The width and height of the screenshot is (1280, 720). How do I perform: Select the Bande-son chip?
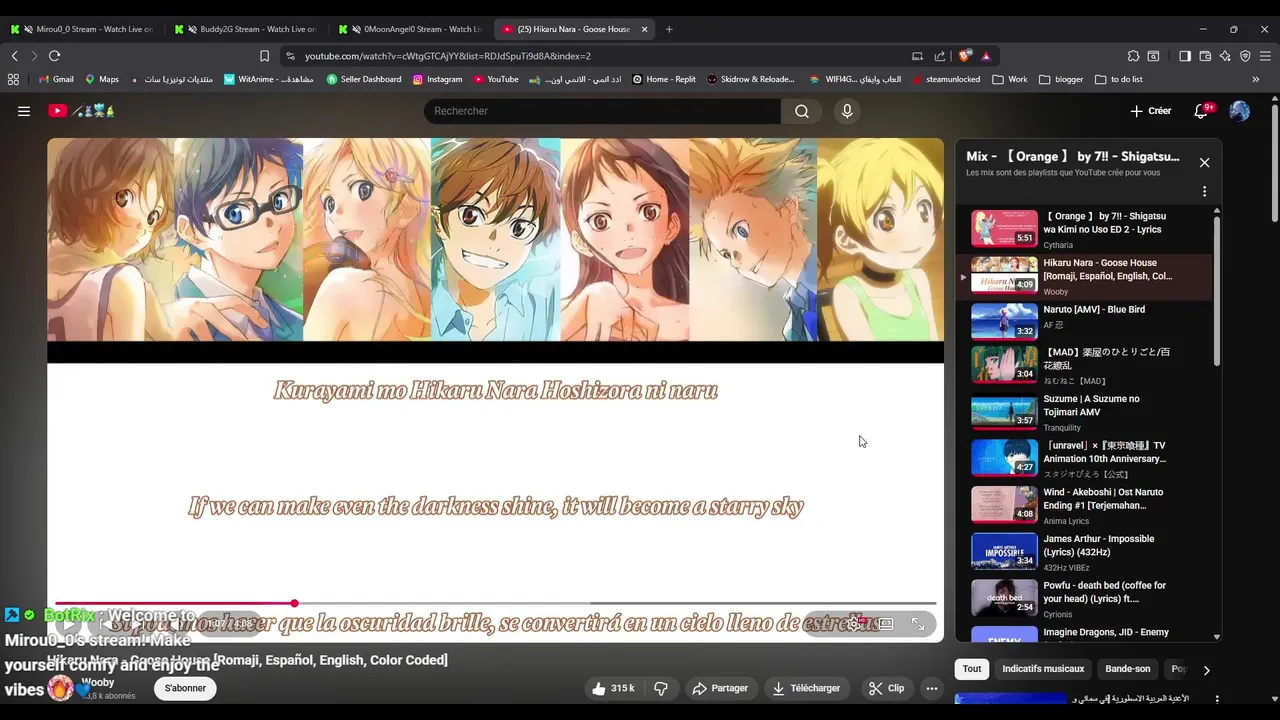pos(1128,669)
